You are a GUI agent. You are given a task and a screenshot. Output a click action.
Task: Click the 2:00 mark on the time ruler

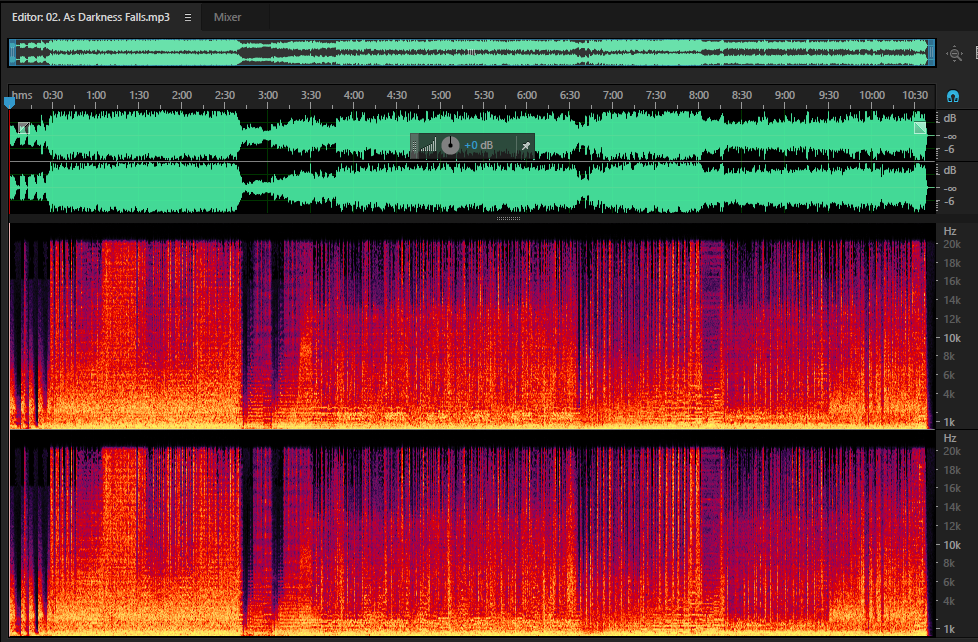point(182,95)
